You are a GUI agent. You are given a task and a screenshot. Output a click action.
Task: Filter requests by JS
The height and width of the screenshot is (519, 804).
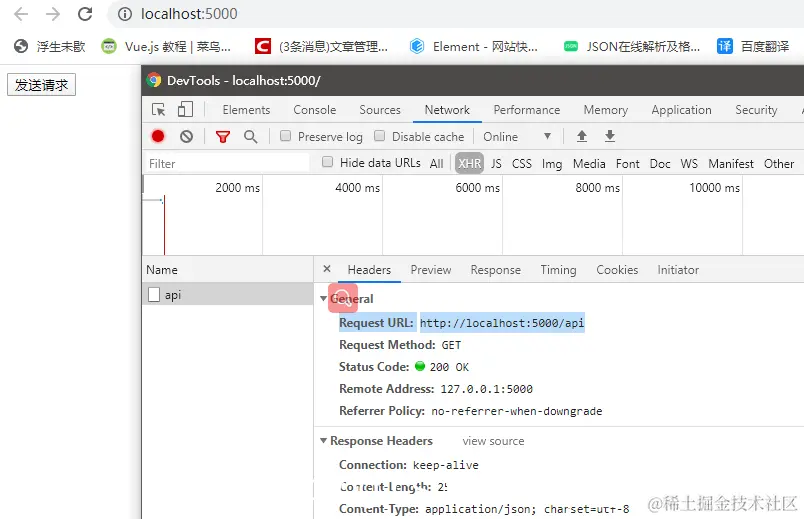click(x=496, y=164)
